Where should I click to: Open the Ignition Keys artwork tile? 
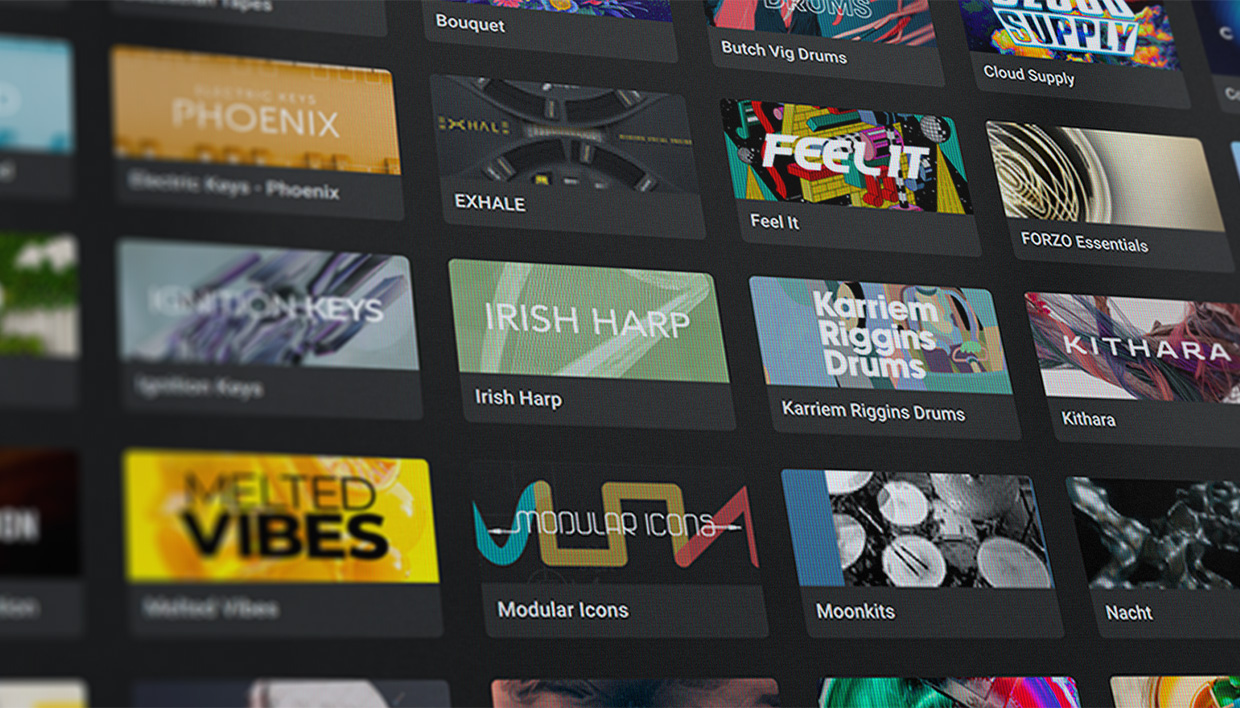(267, 305)
